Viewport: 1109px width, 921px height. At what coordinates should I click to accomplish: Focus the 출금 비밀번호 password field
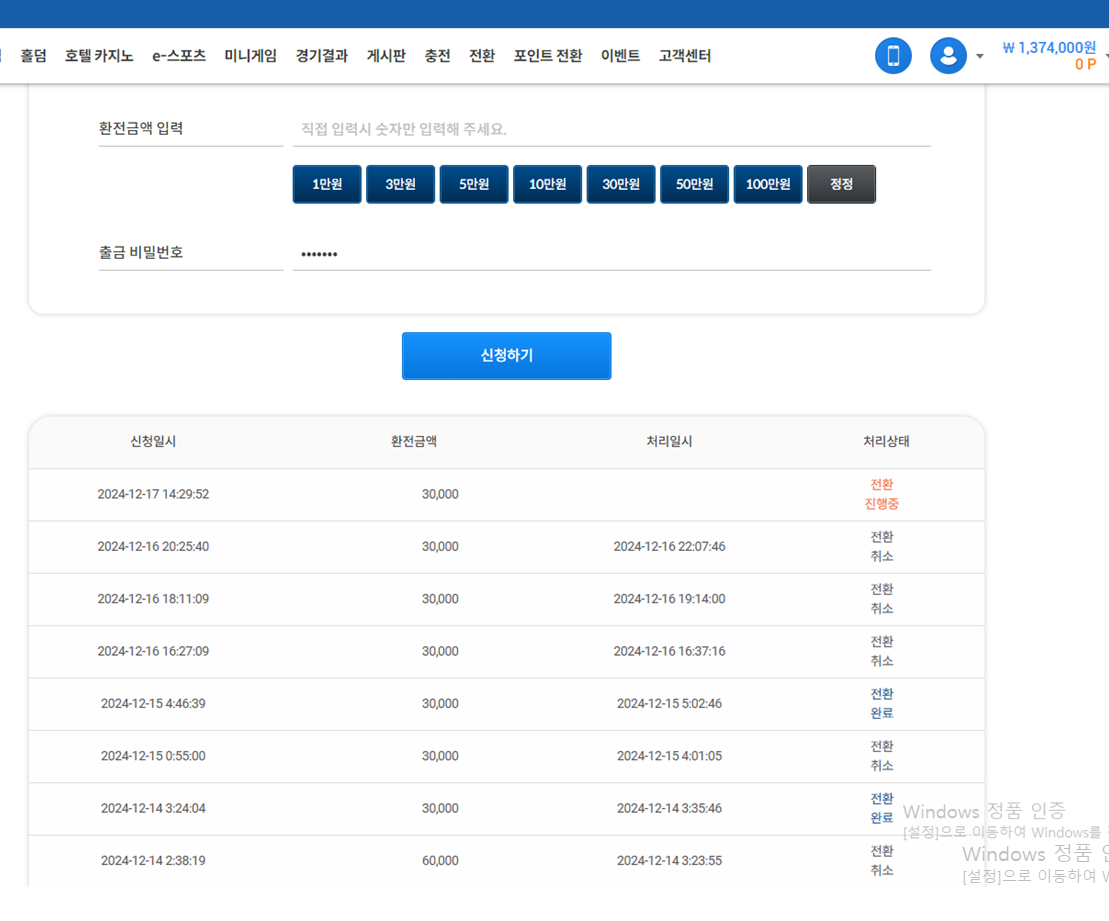click(611, 254)
